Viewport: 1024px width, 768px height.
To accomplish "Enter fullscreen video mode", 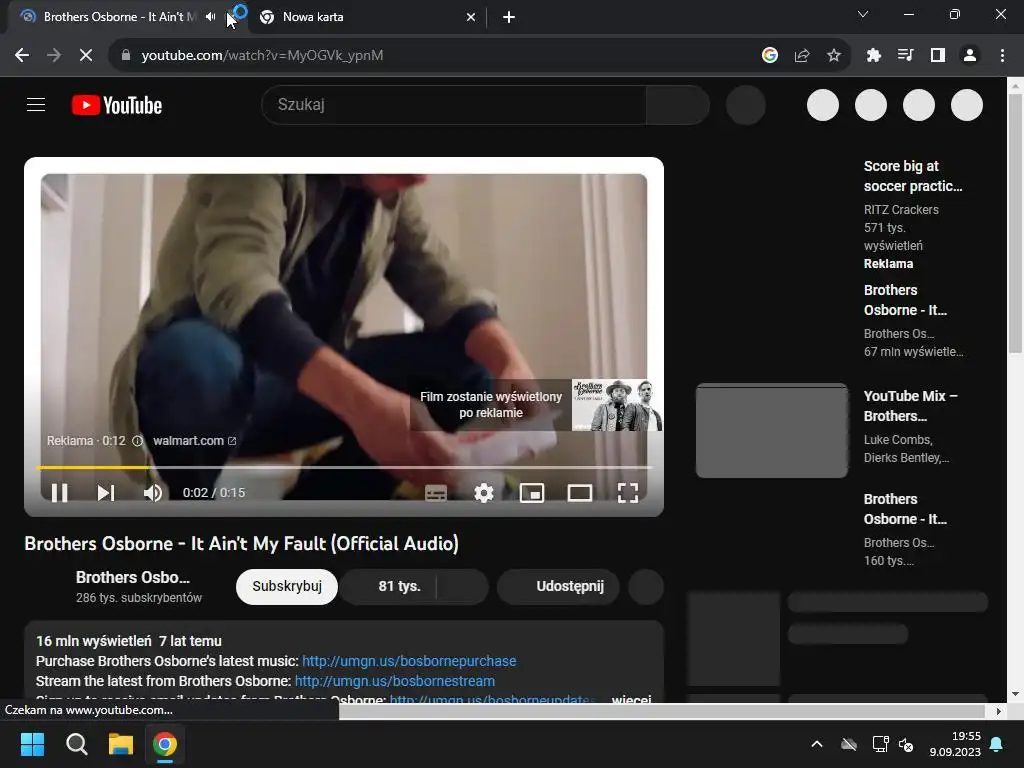I will [x=628, y=492].
